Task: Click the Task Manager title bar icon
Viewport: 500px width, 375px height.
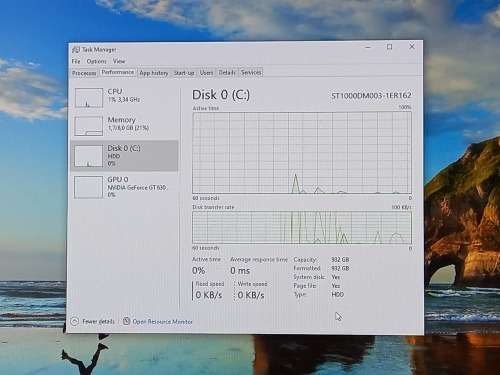Action: click(76, 50)
